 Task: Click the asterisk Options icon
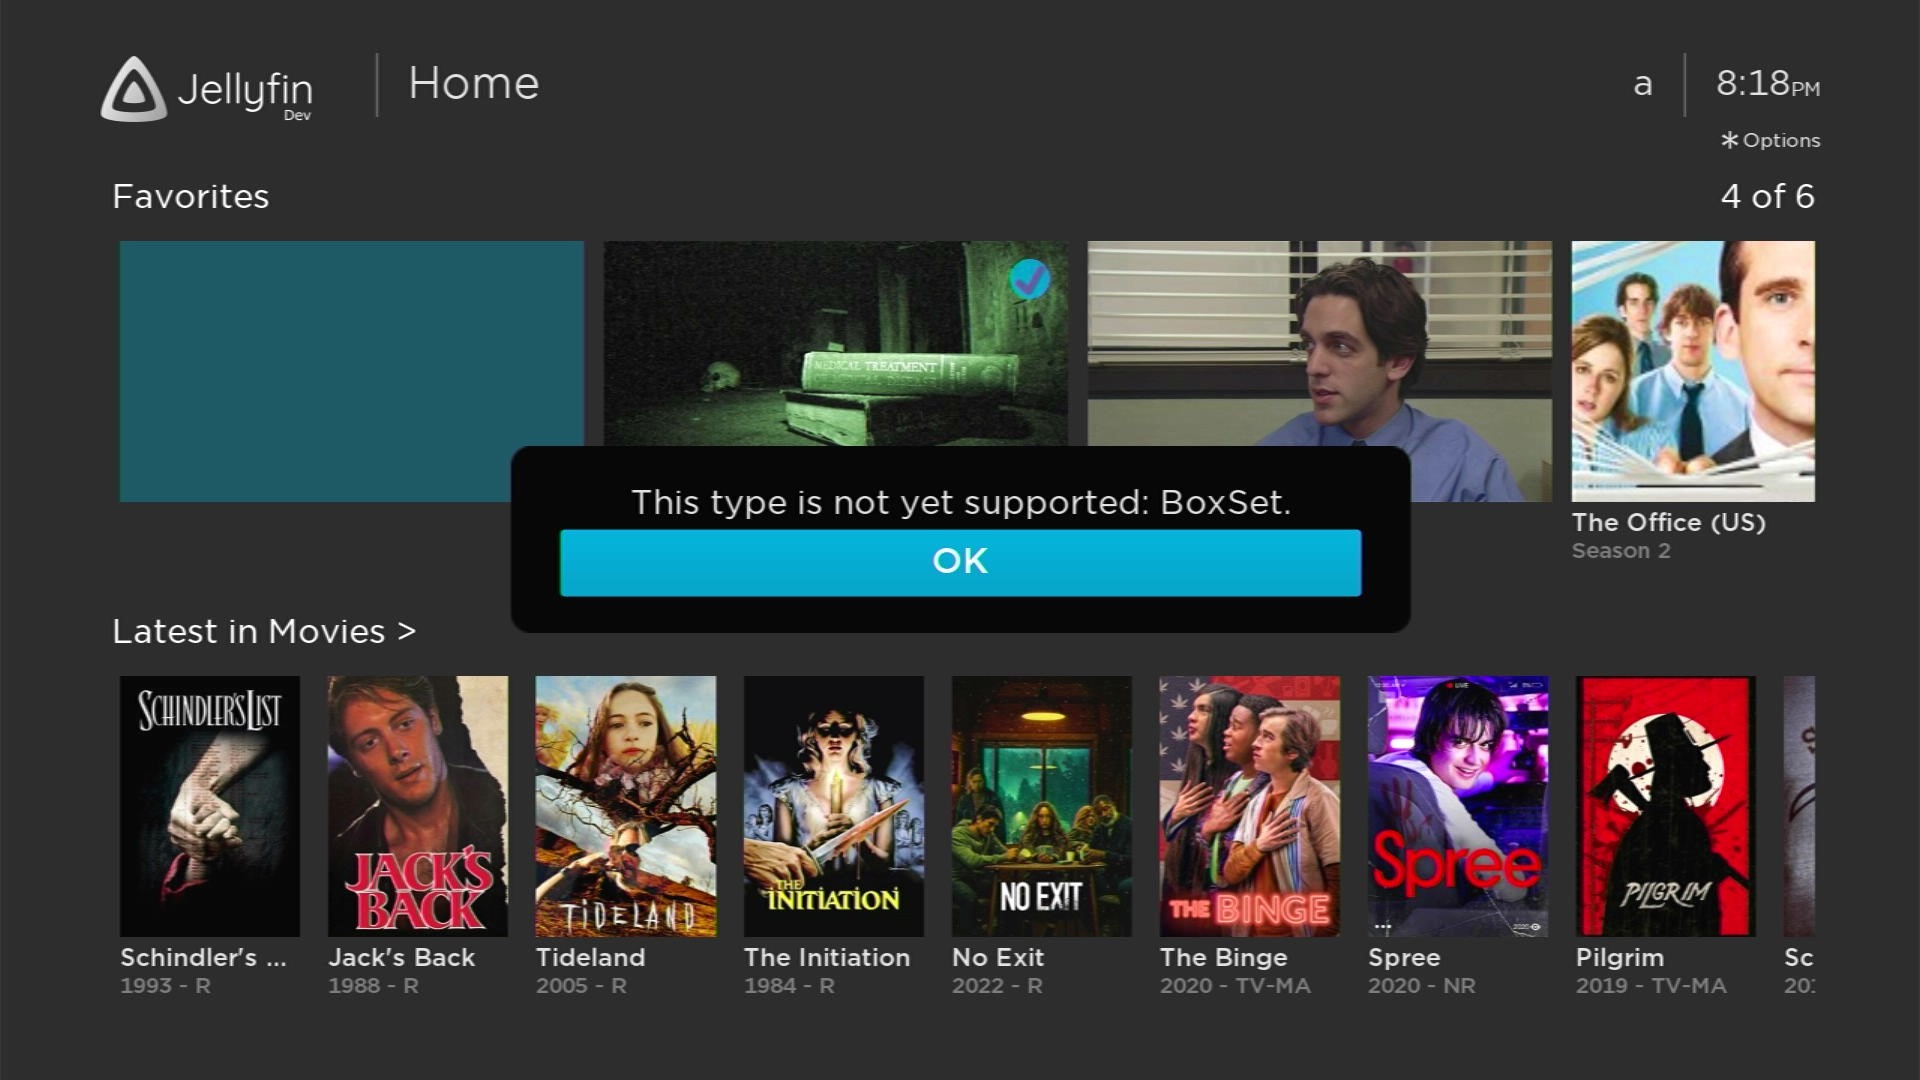click(1729, 140)
